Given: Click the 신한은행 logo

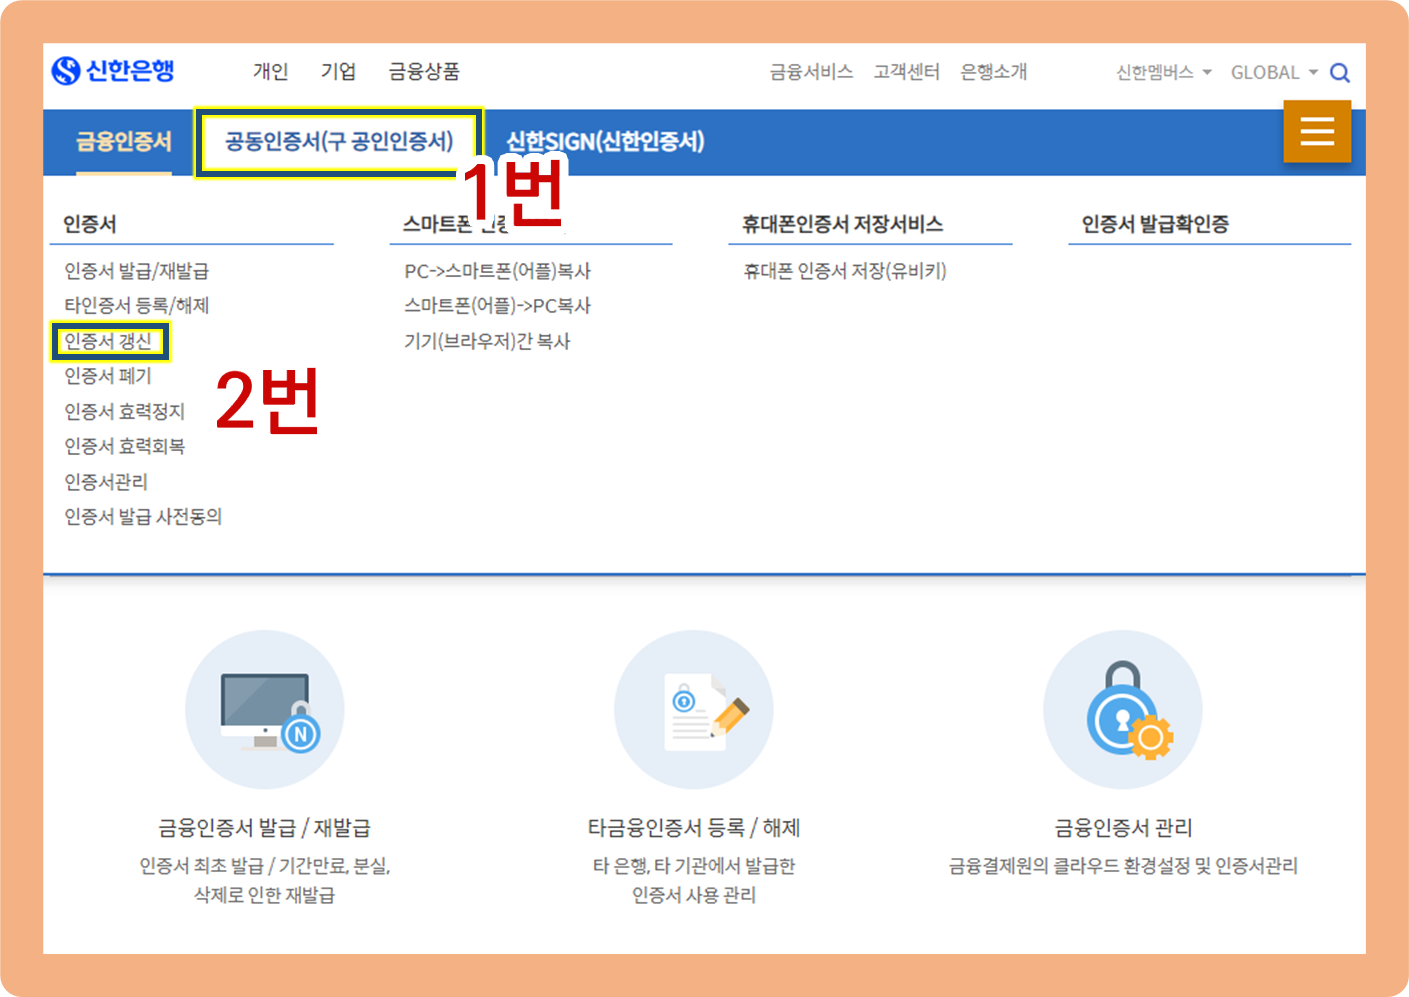Looking at the screenshot, I should pos(113,71).
